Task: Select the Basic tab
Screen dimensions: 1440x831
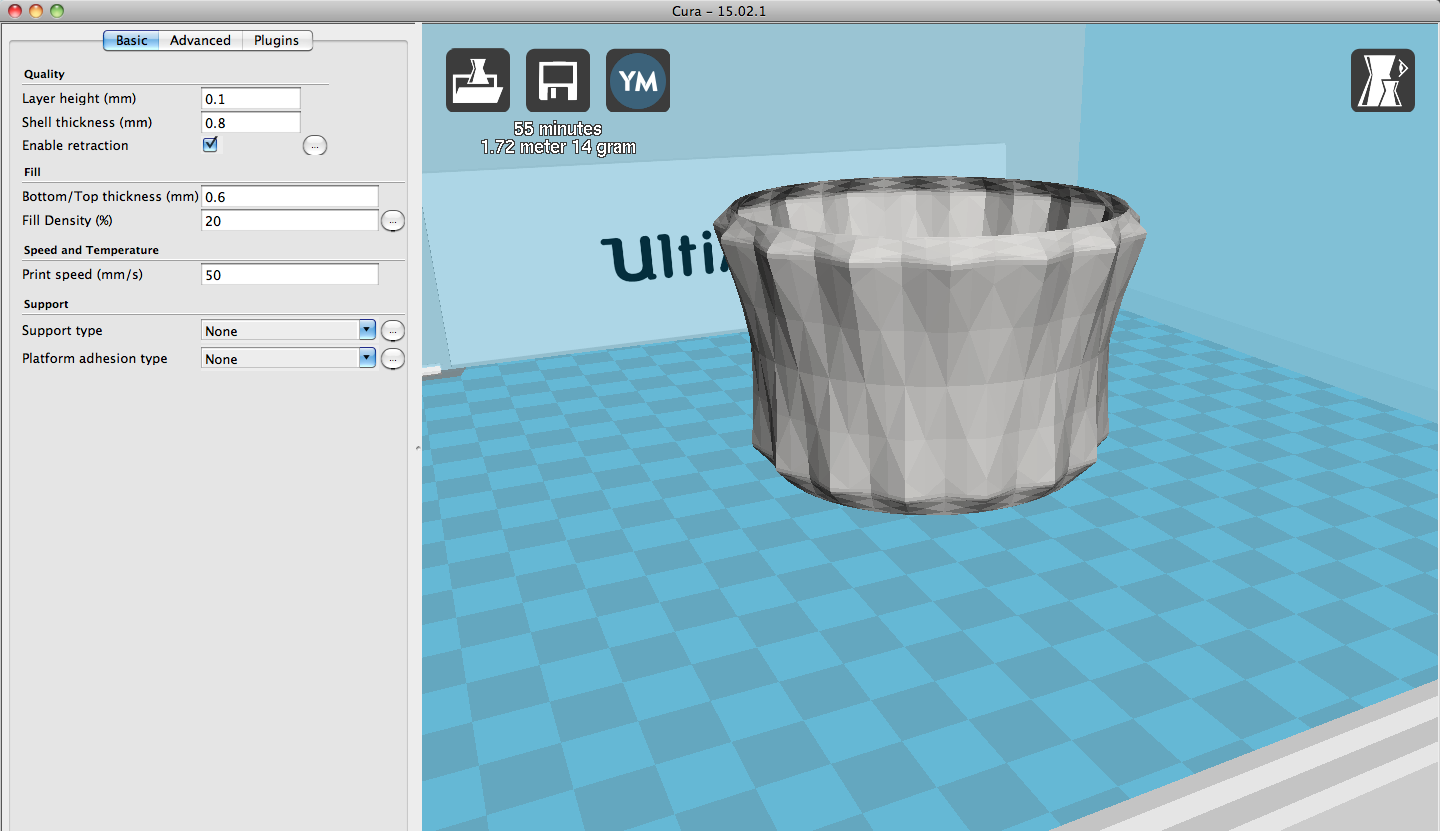Action: [x=131, y=41]
